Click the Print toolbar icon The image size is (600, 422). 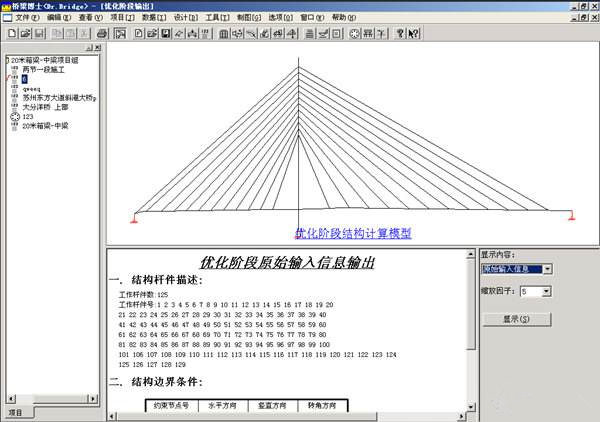click(x=102, y=33)
